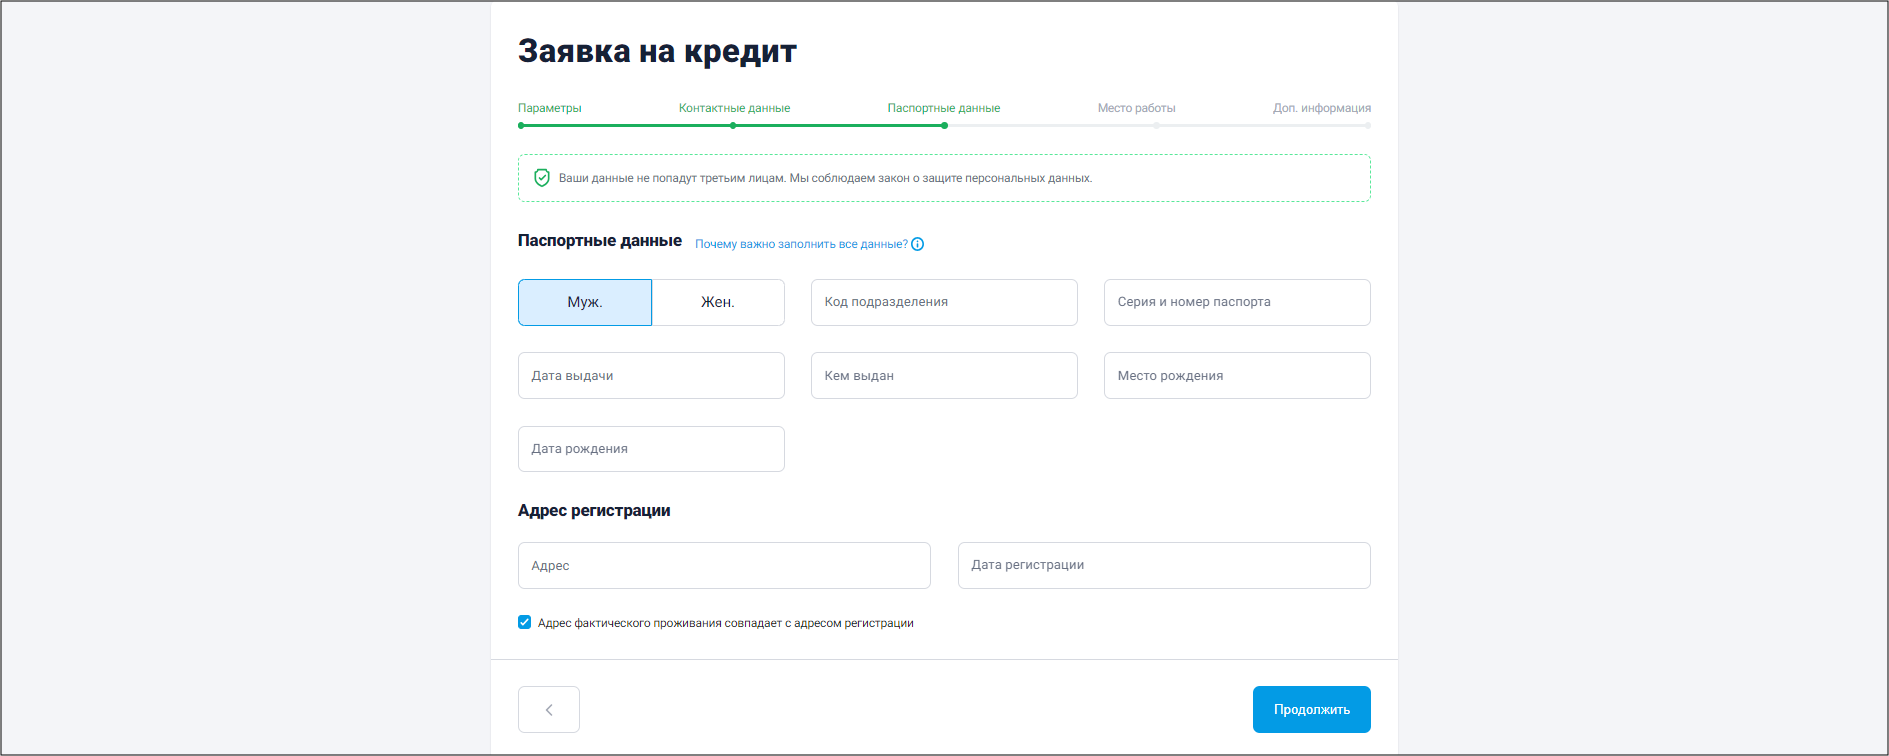This screenshot has height=756, width=1889.
Task: Click the Продолжить button
Action: [1312, 710]
